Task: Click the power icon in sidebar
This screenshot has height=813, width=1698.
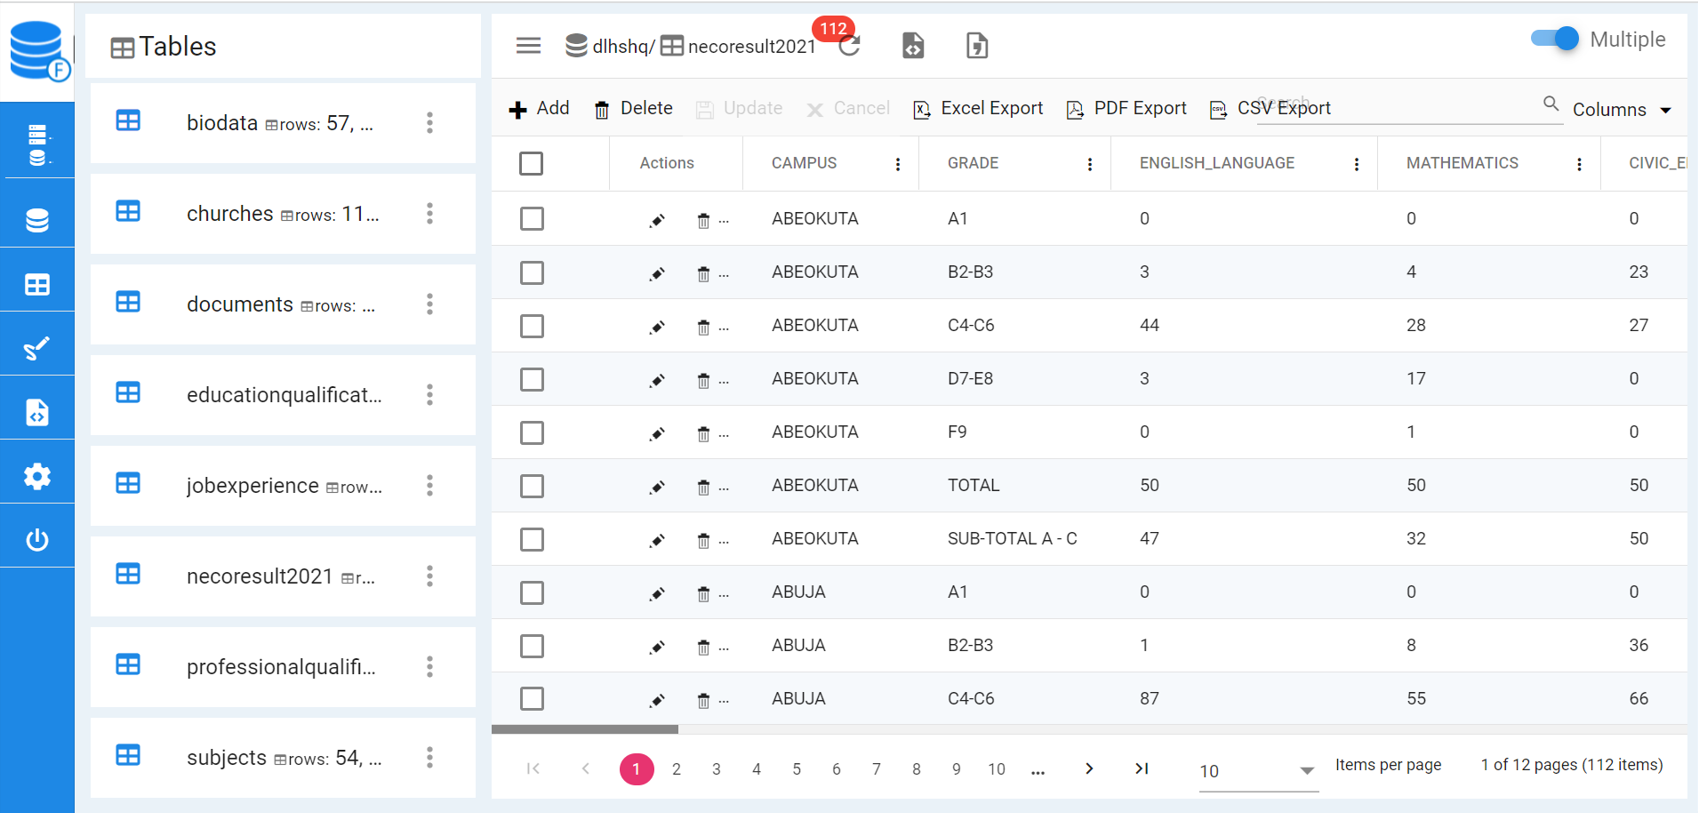Action: click(x=37, y=540)
